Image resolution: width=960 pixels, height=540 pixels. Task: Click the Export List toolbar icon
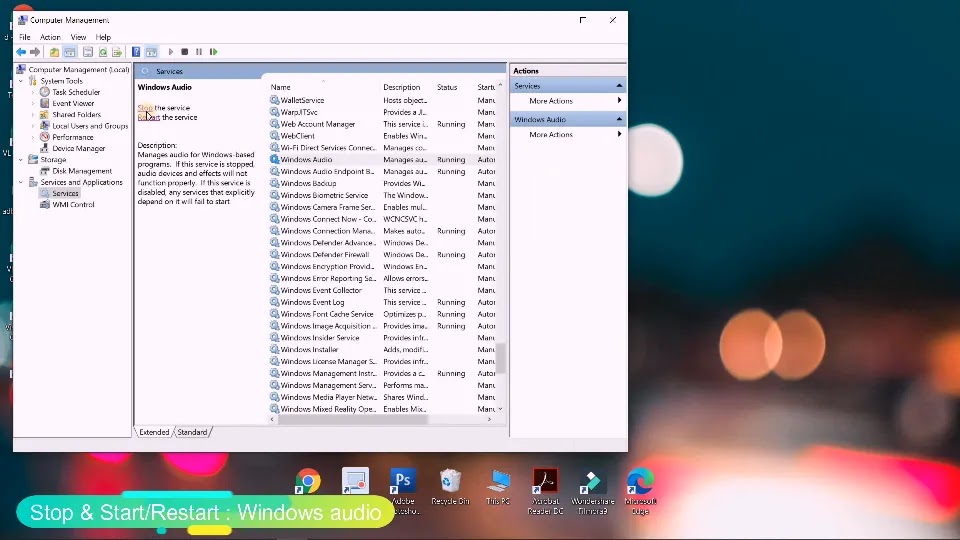tap(117, 52)
